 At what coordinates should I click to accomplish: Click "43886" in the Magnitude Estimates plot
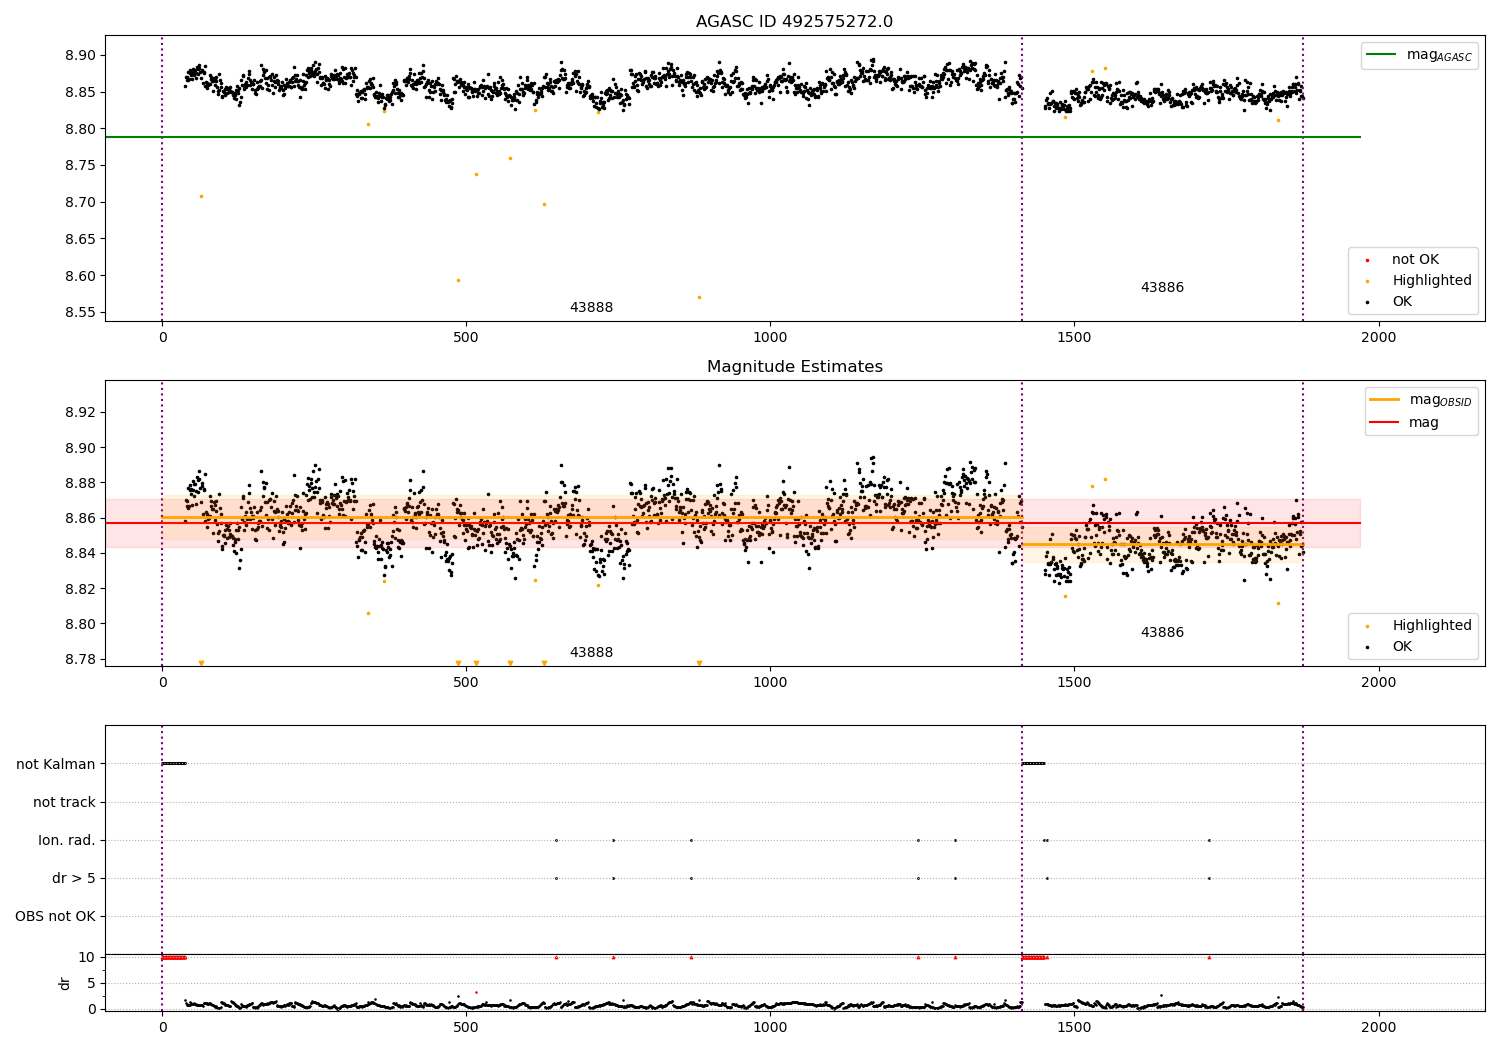click(1162, 633)
